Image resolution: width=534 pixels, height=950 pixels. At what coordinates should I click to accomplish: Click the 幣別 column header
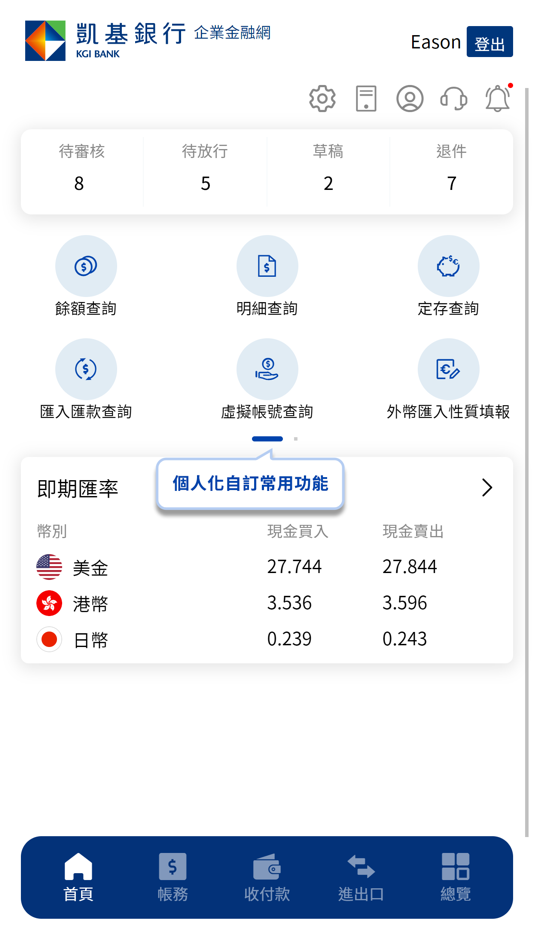(52, 532)
